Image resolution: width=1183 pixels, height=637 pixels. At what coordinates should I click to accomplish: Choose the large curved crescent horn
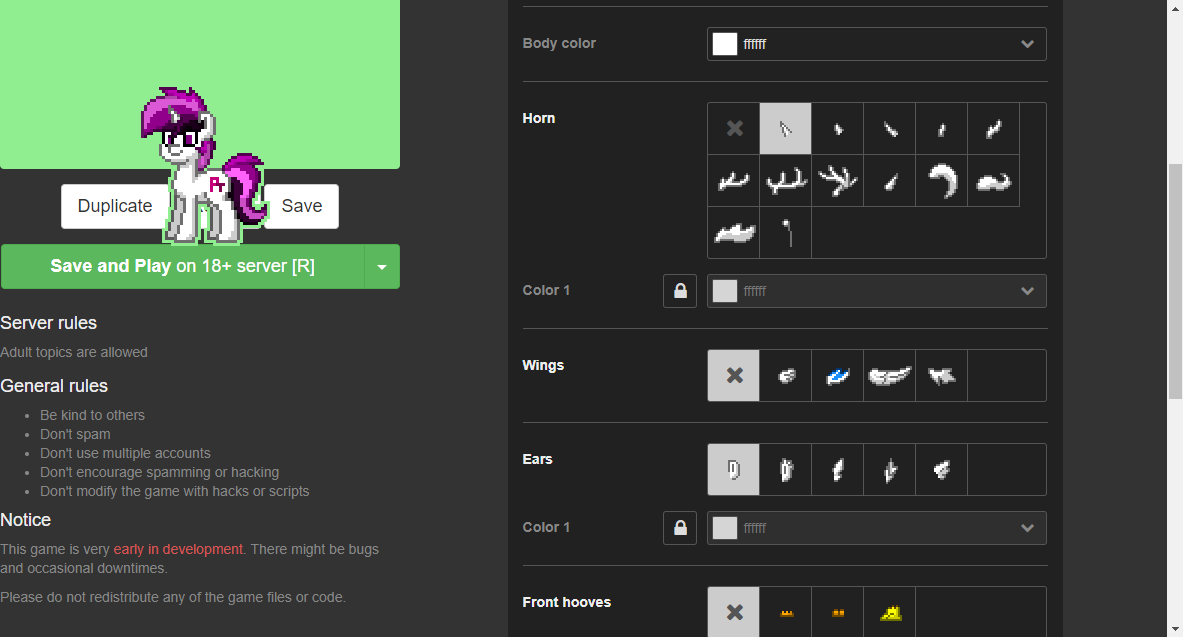[942, 180]
